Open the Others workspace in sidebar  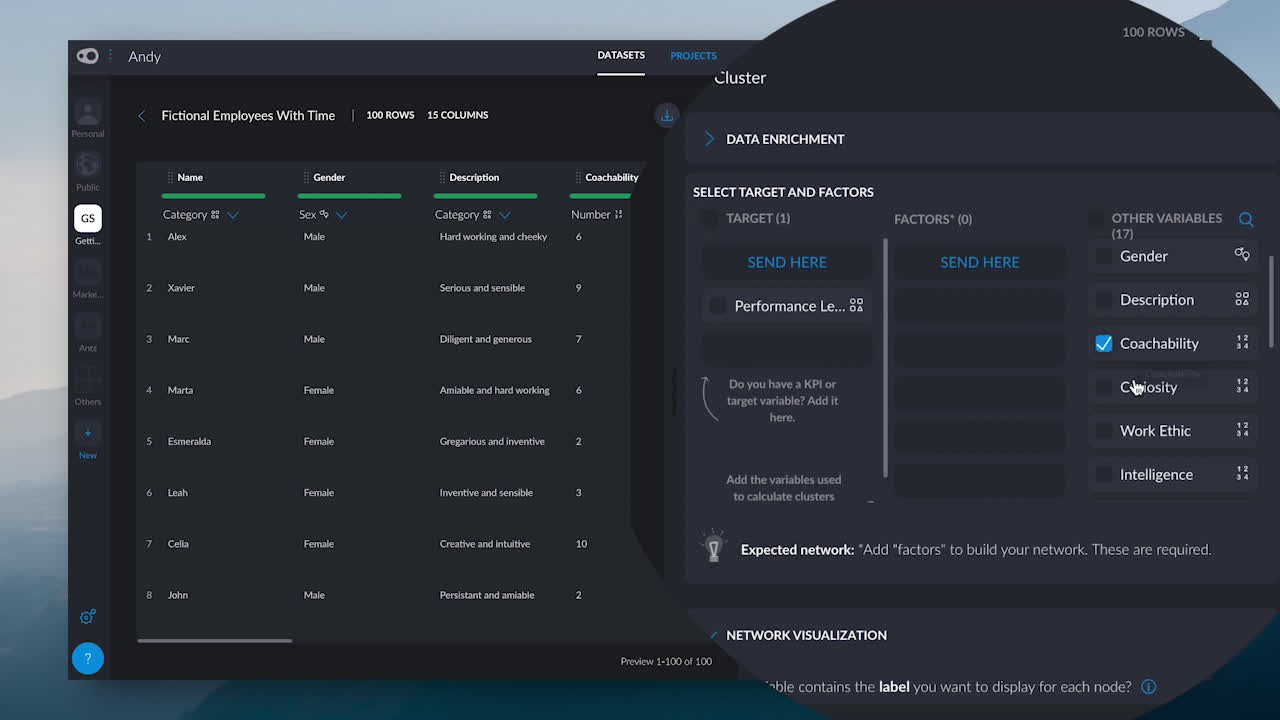point(88,386)
